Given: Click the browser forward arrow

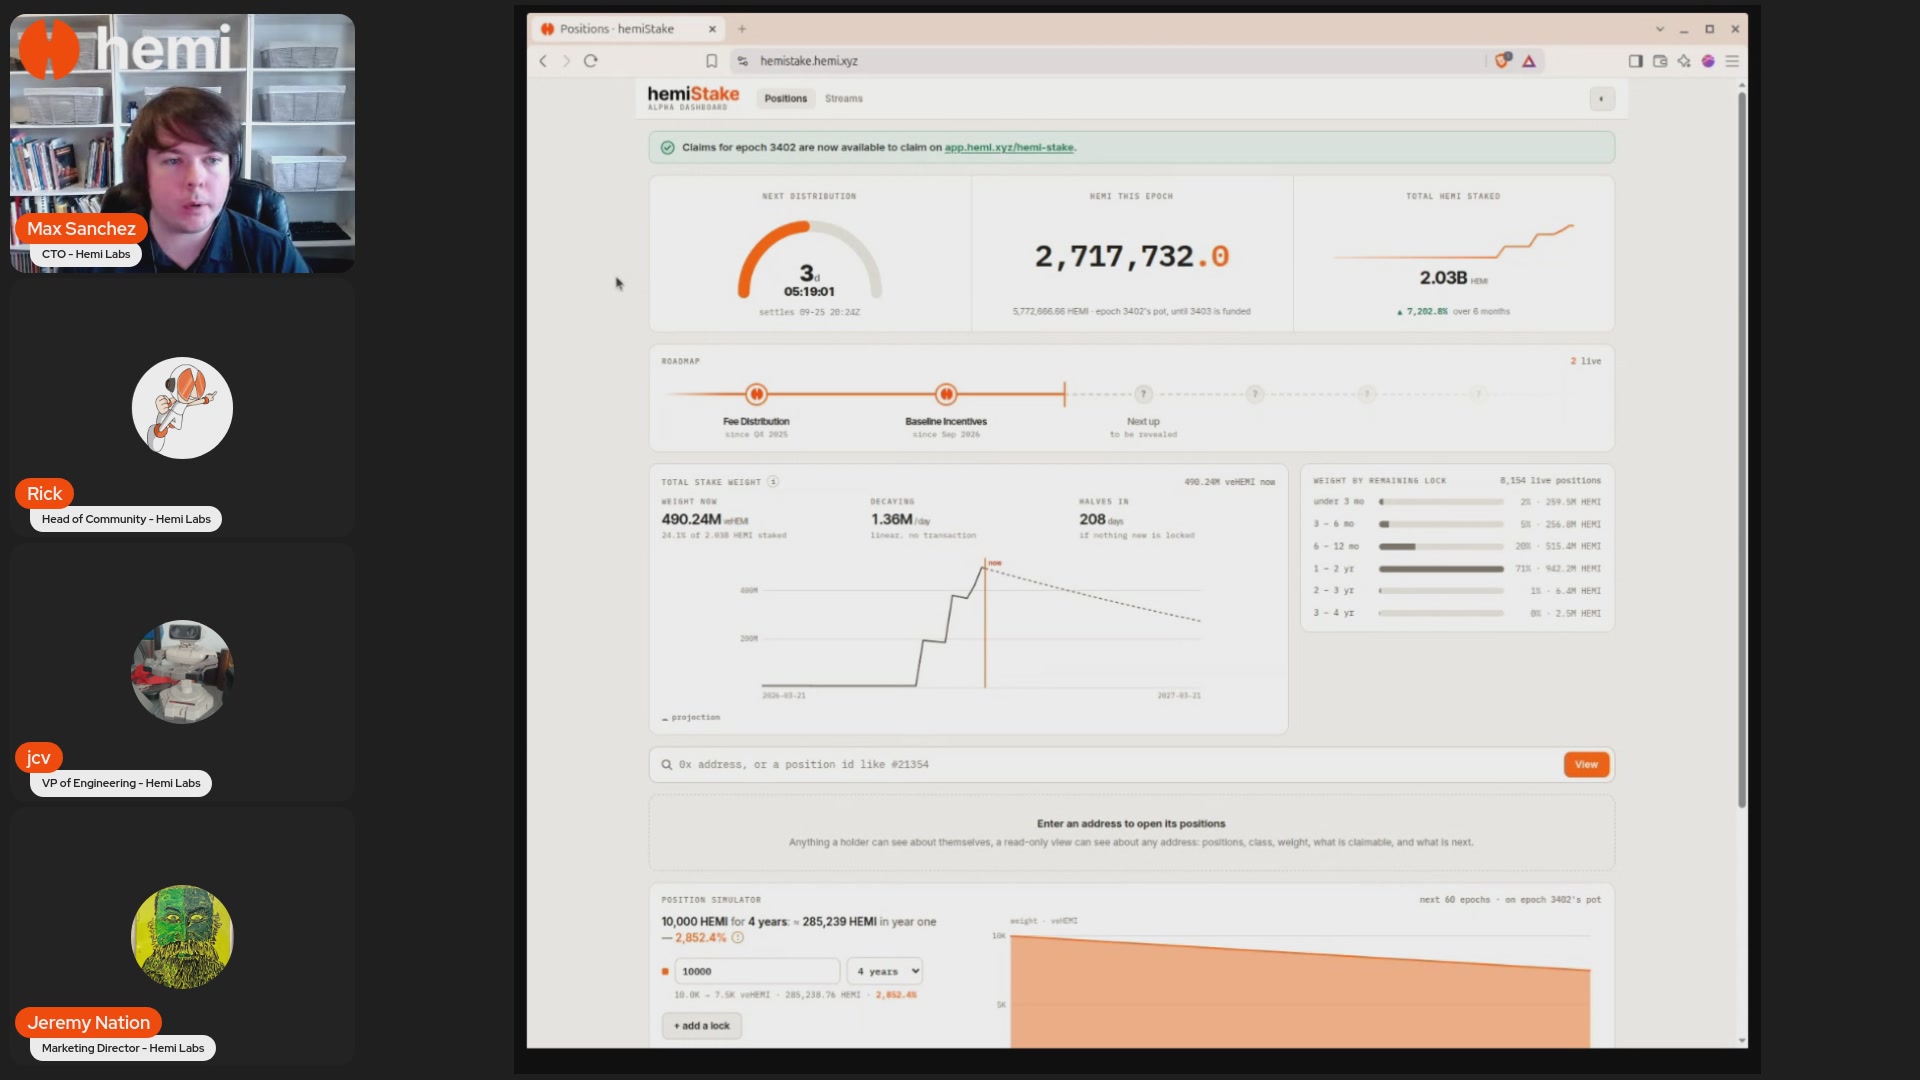Looking at the screenshot, I should [x=566, y=61].
